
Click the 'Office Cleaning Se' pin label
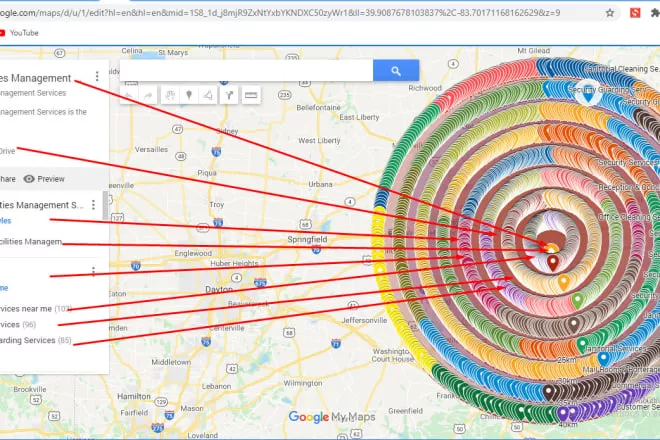pos(629,217)
